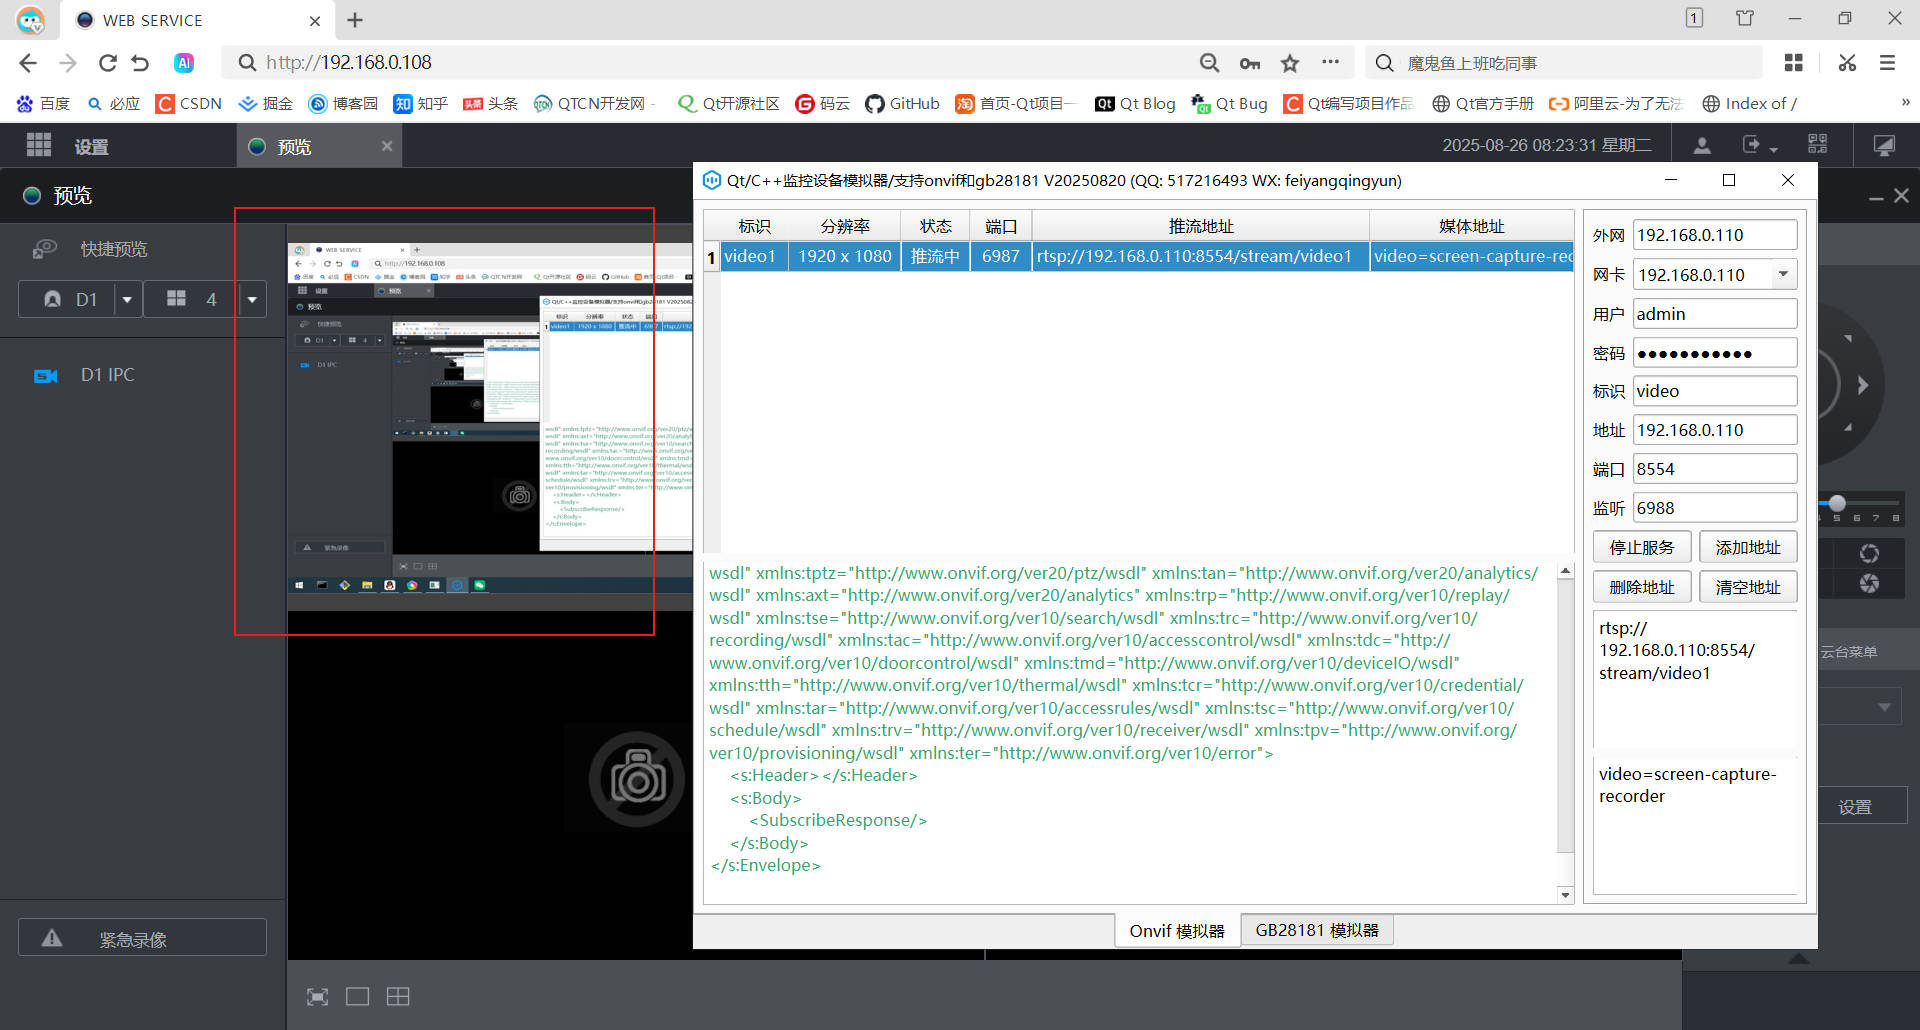1920x1030 pixels.
Task: Click the user account icon in status bar
Action: [1701, 144]
